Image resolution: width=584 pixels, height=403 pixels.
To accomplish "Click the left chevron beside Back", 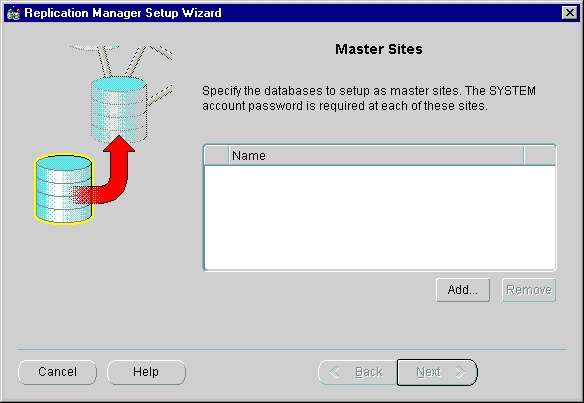I will click(x=335, y=372).
